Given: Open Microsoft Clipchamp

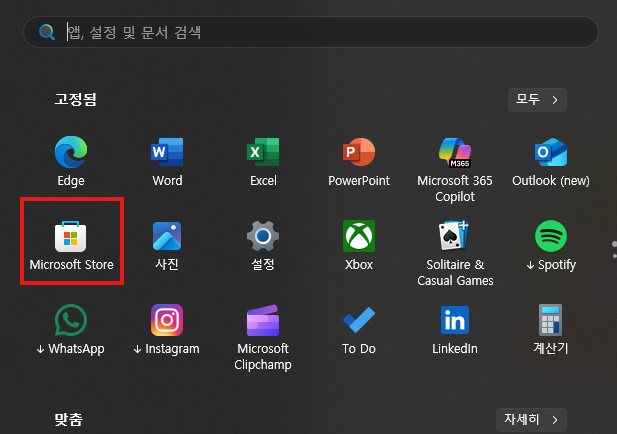Looking at the screenshot, I should 263,337.
